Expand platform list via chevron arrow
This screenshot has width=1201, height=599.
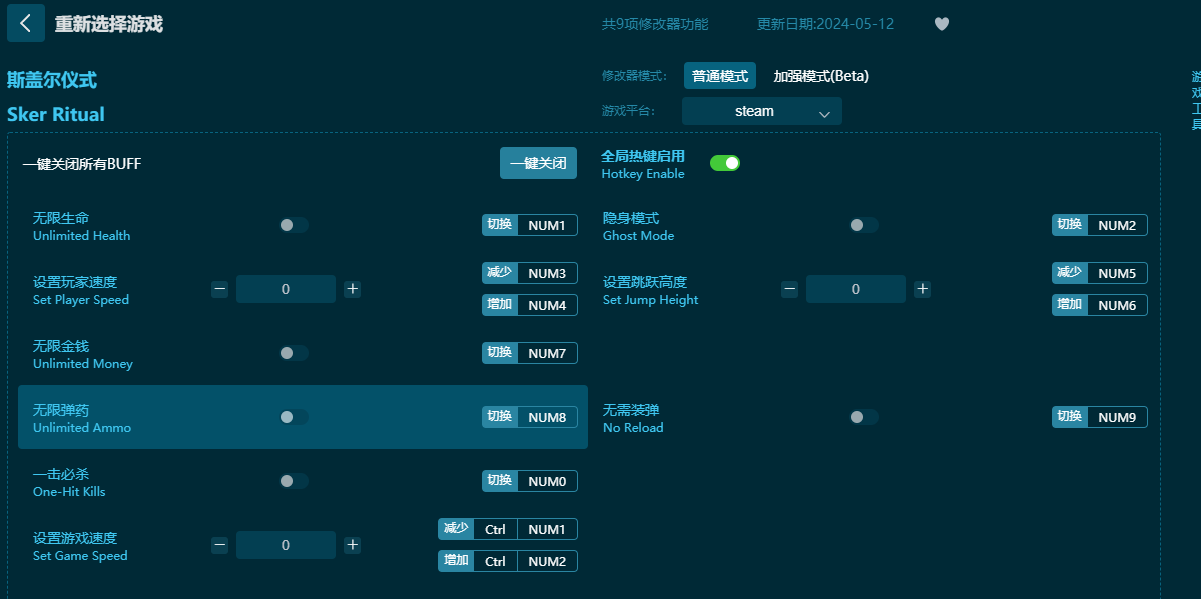[824, 113]
